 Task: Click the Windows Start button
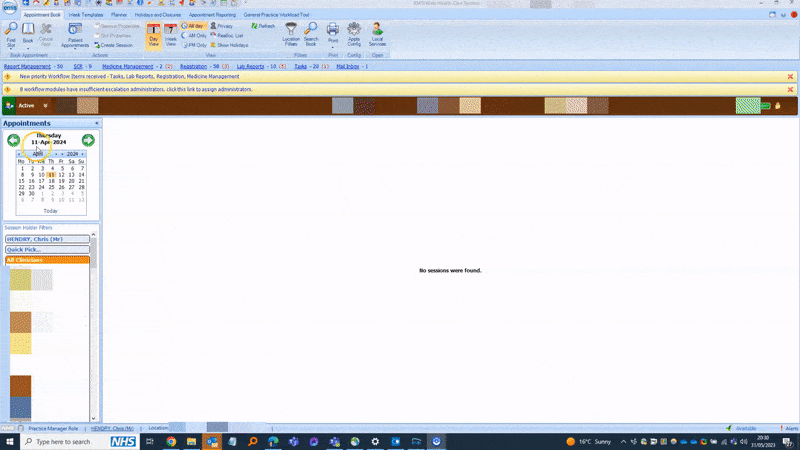coord(10,441)
